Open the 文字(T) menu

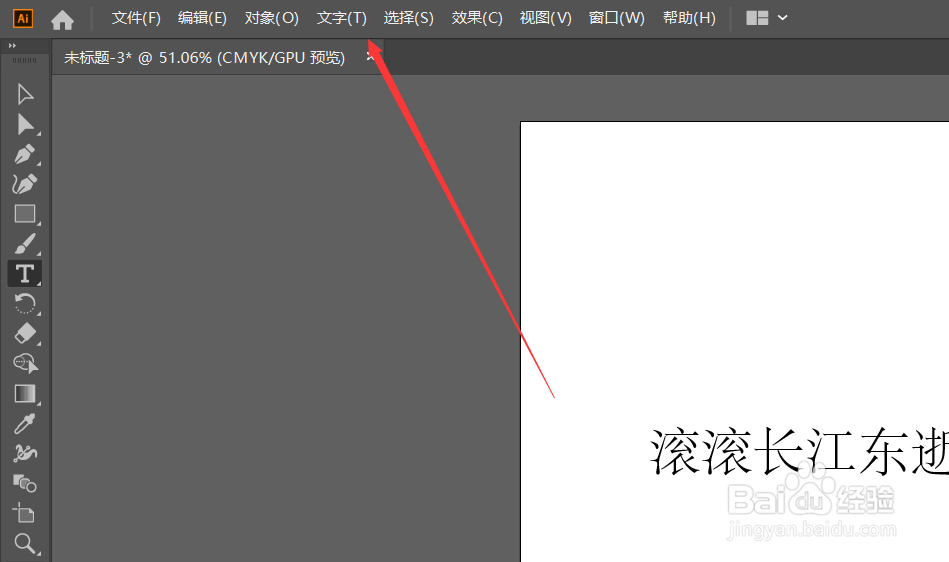coord(341,18)
